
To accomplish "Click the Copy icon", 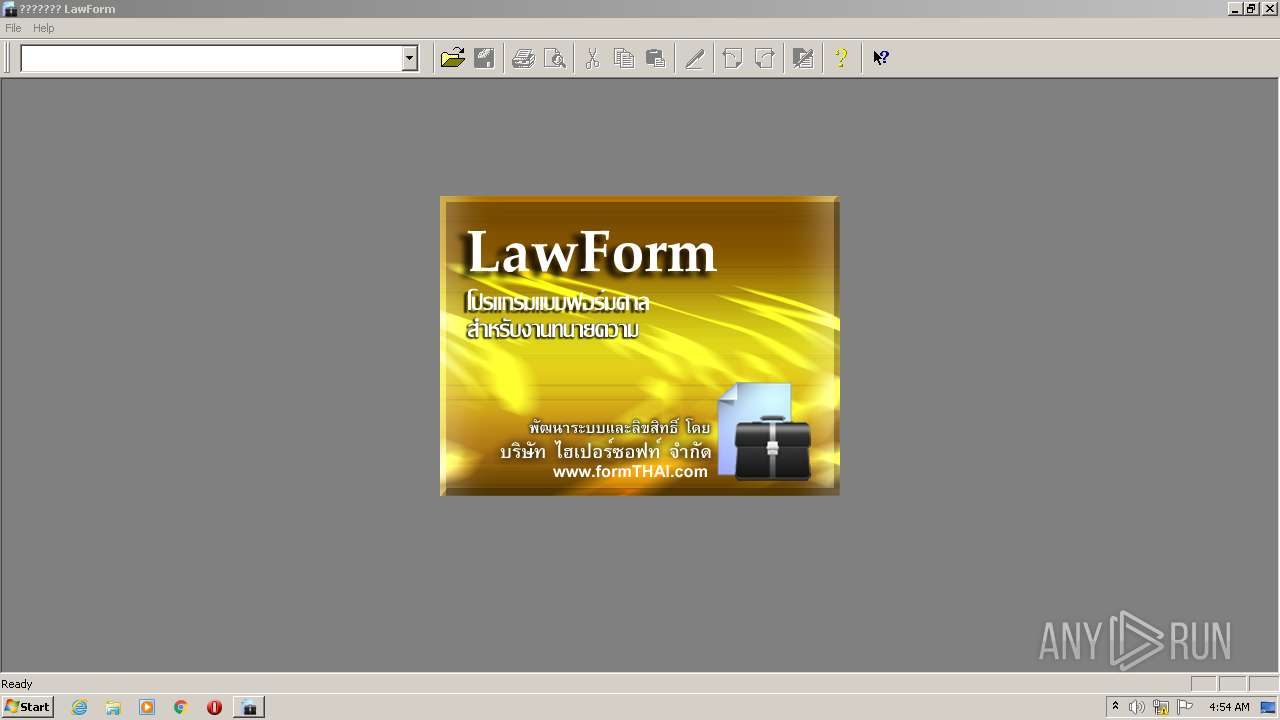I will pos(624,58).
